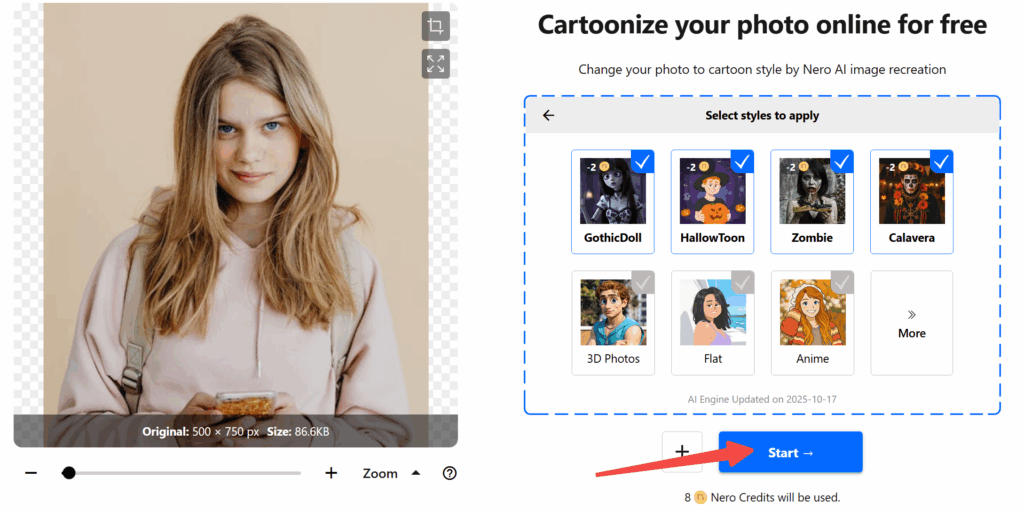This screenshot has width=1024, height=510.
Task: Choose the Anime style thumbnail
Action: coord(812,312)
